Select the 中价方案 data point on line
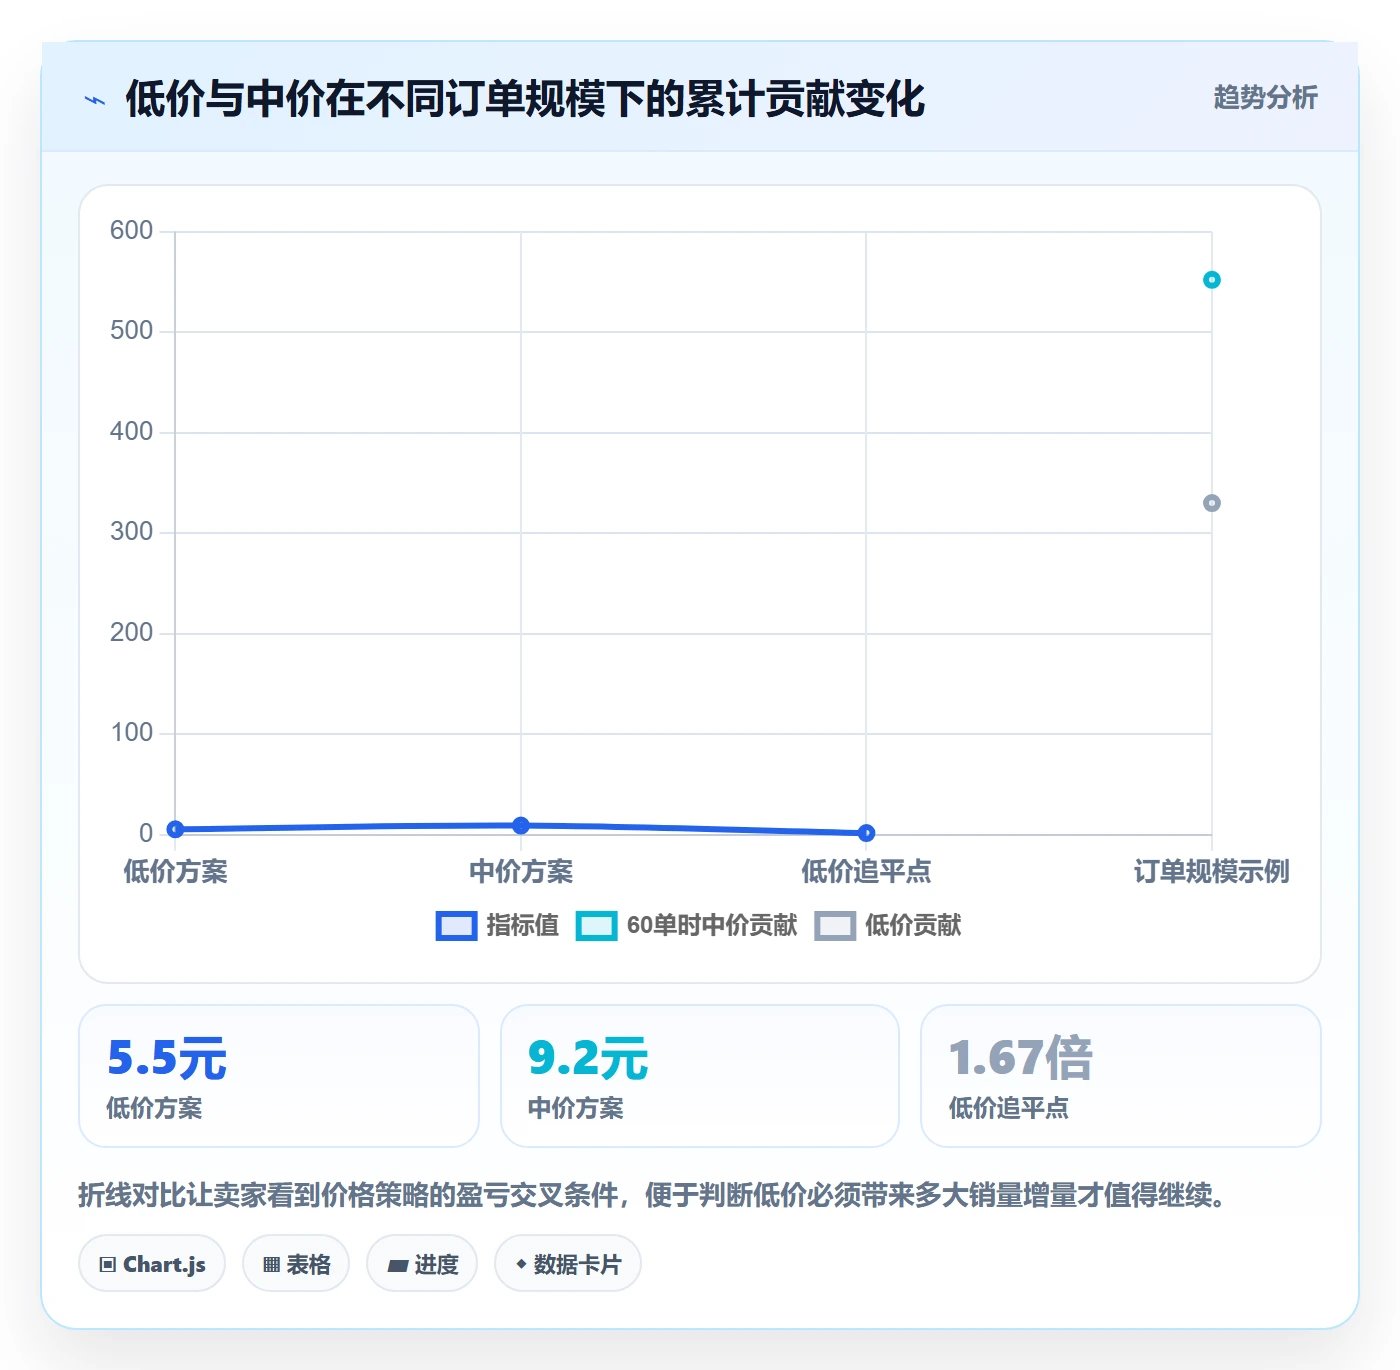1400x1370 pixels. (x=521, y=825)
